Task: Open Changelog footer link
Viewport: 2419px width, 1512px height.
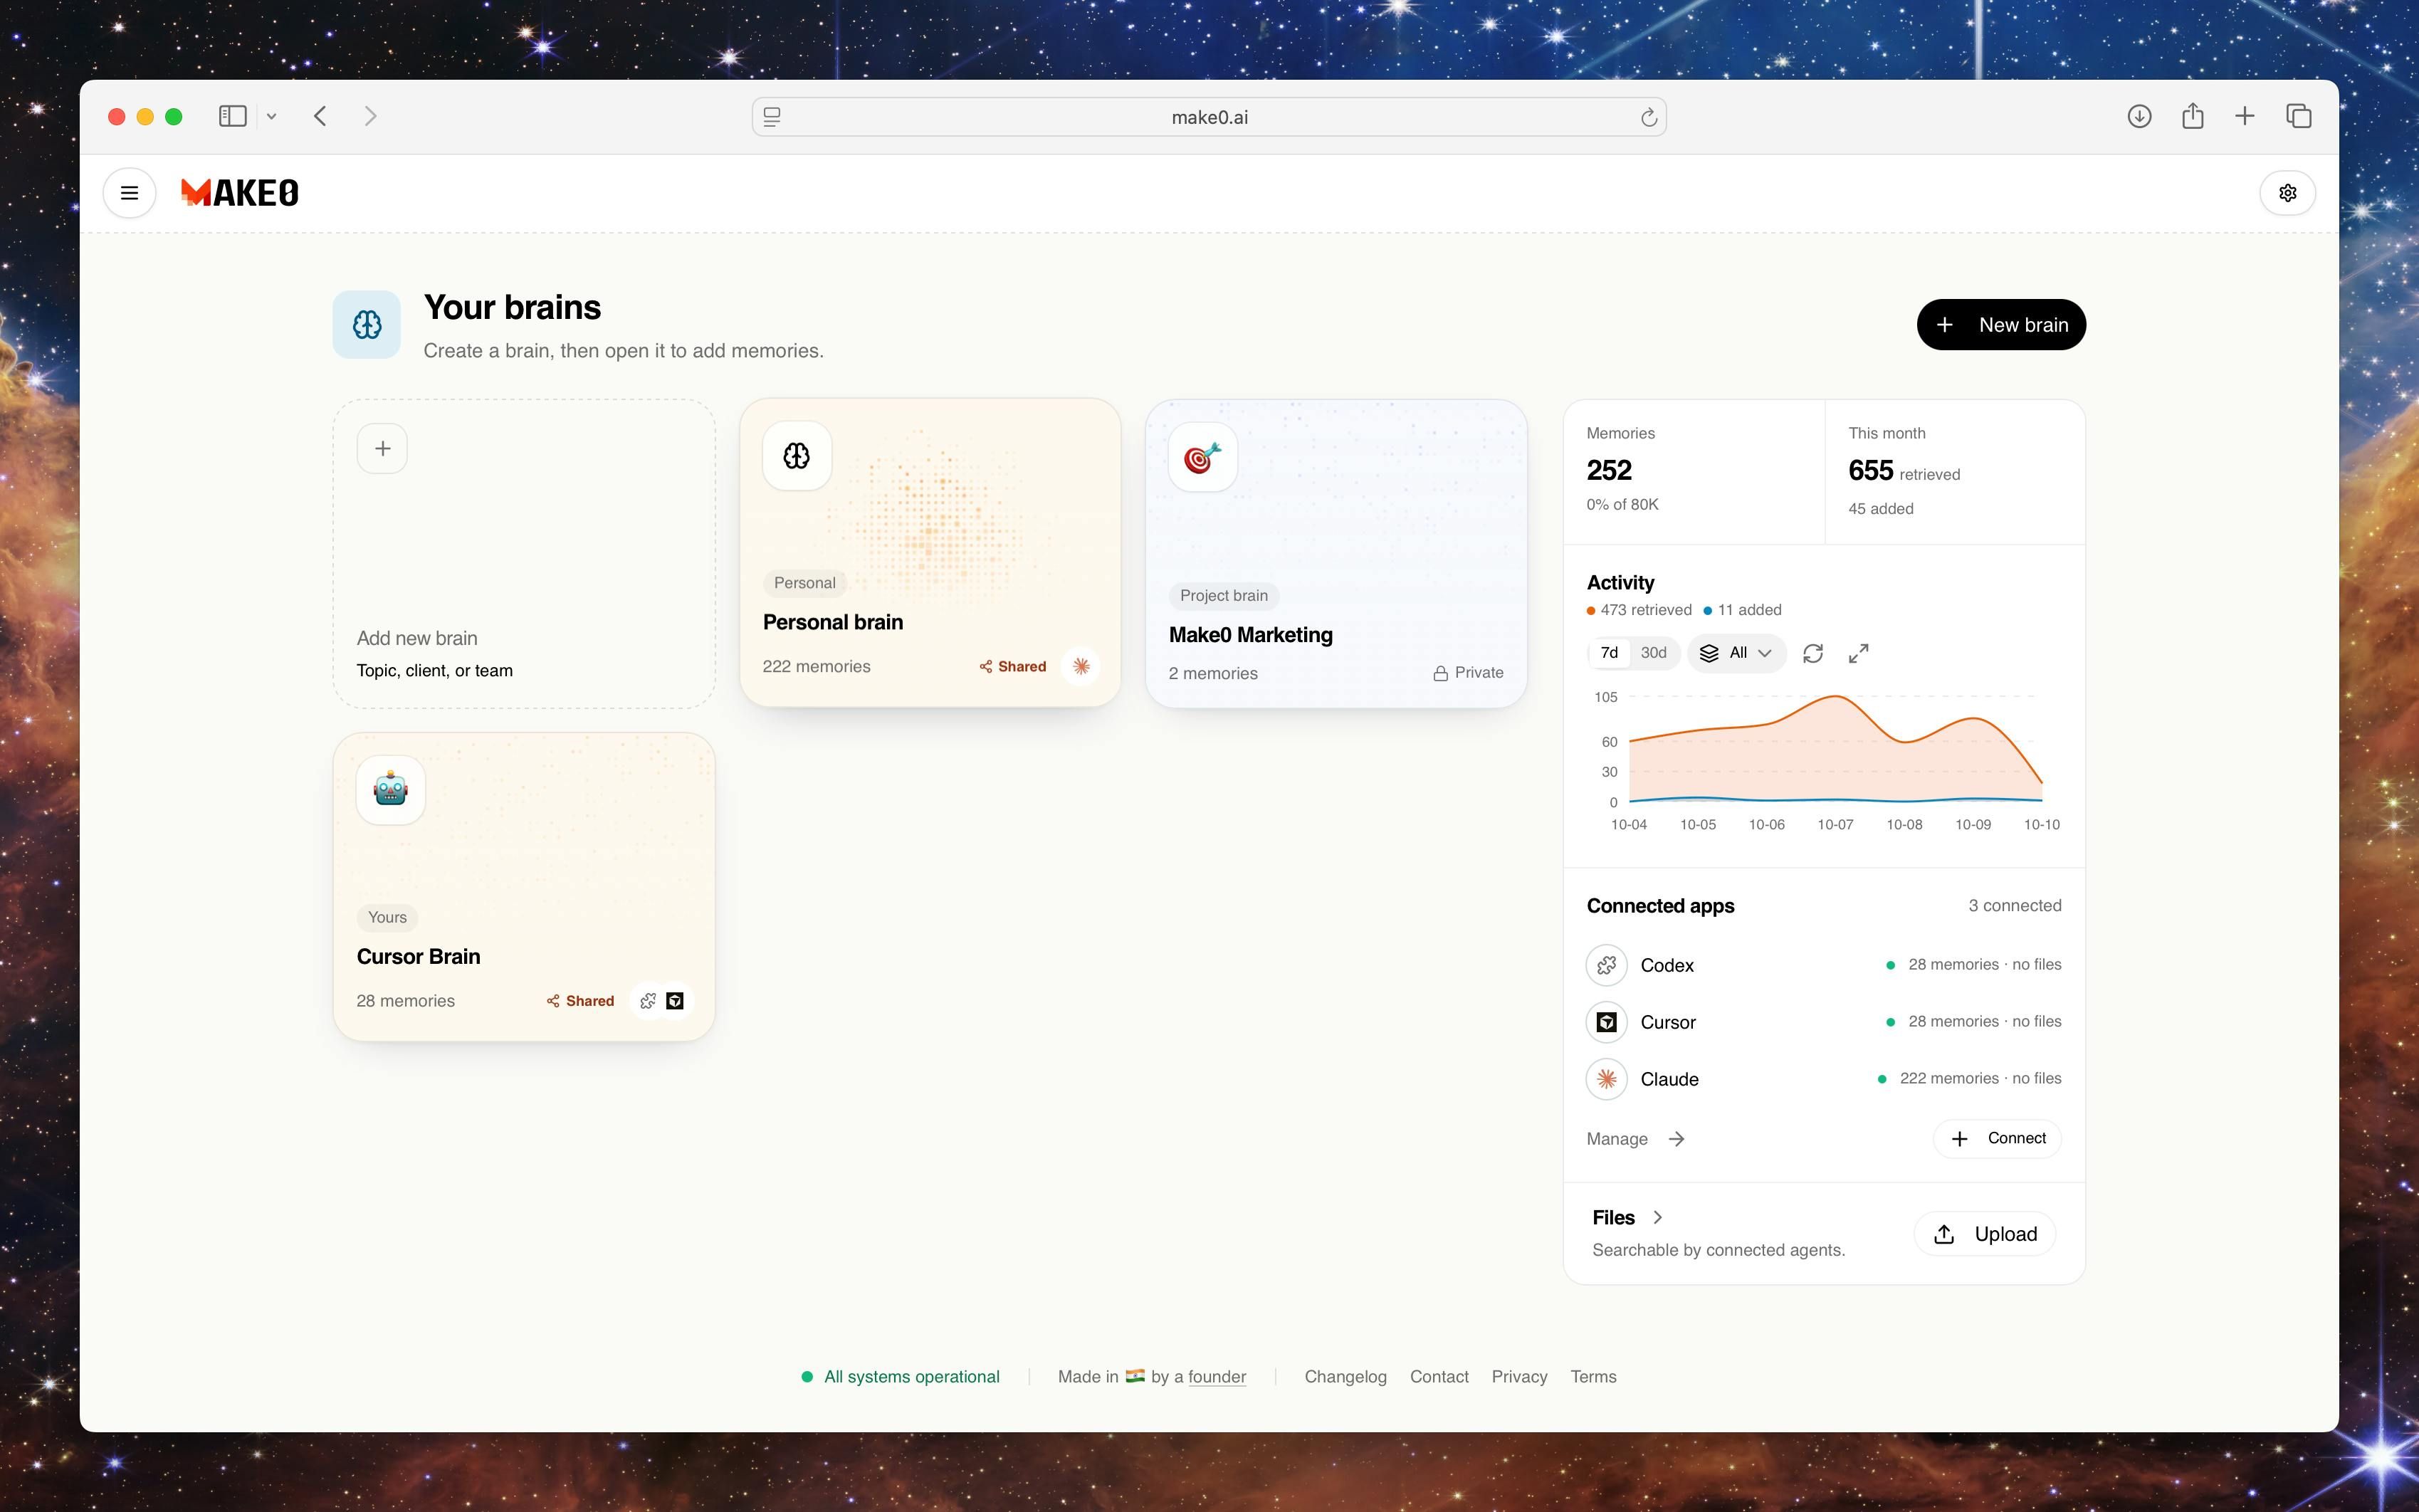Action: pyautogui.click(x=1345, y=1377)
